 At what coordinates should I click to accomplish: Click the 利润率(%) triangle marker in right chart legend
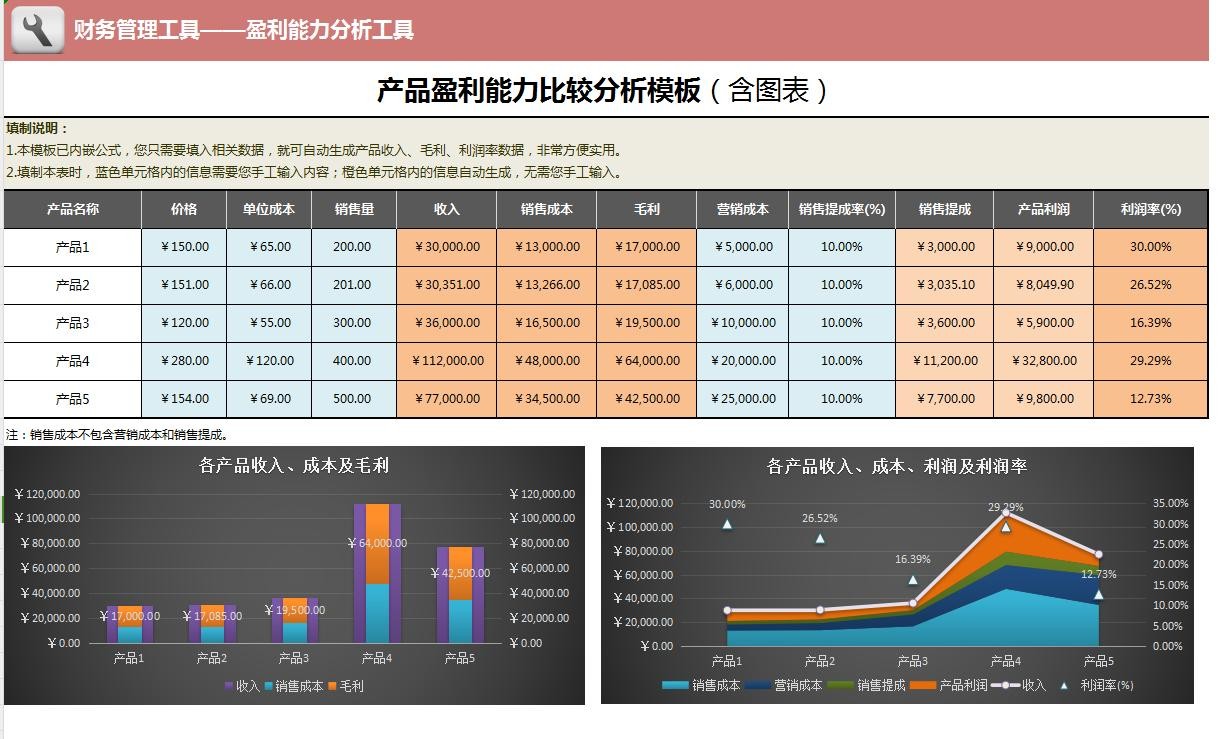(x=1064, y=685)
